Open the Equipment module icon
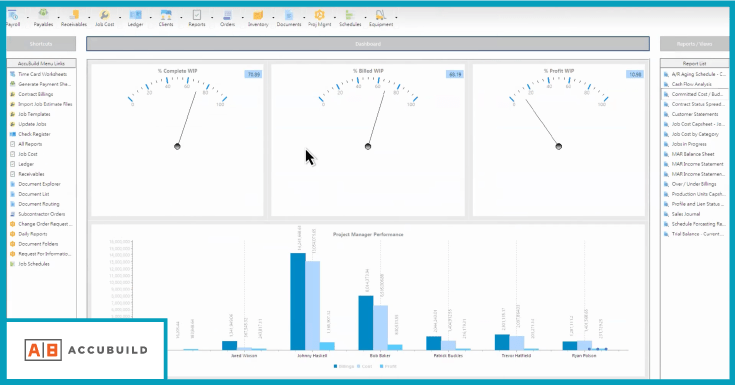 point(381,18)
